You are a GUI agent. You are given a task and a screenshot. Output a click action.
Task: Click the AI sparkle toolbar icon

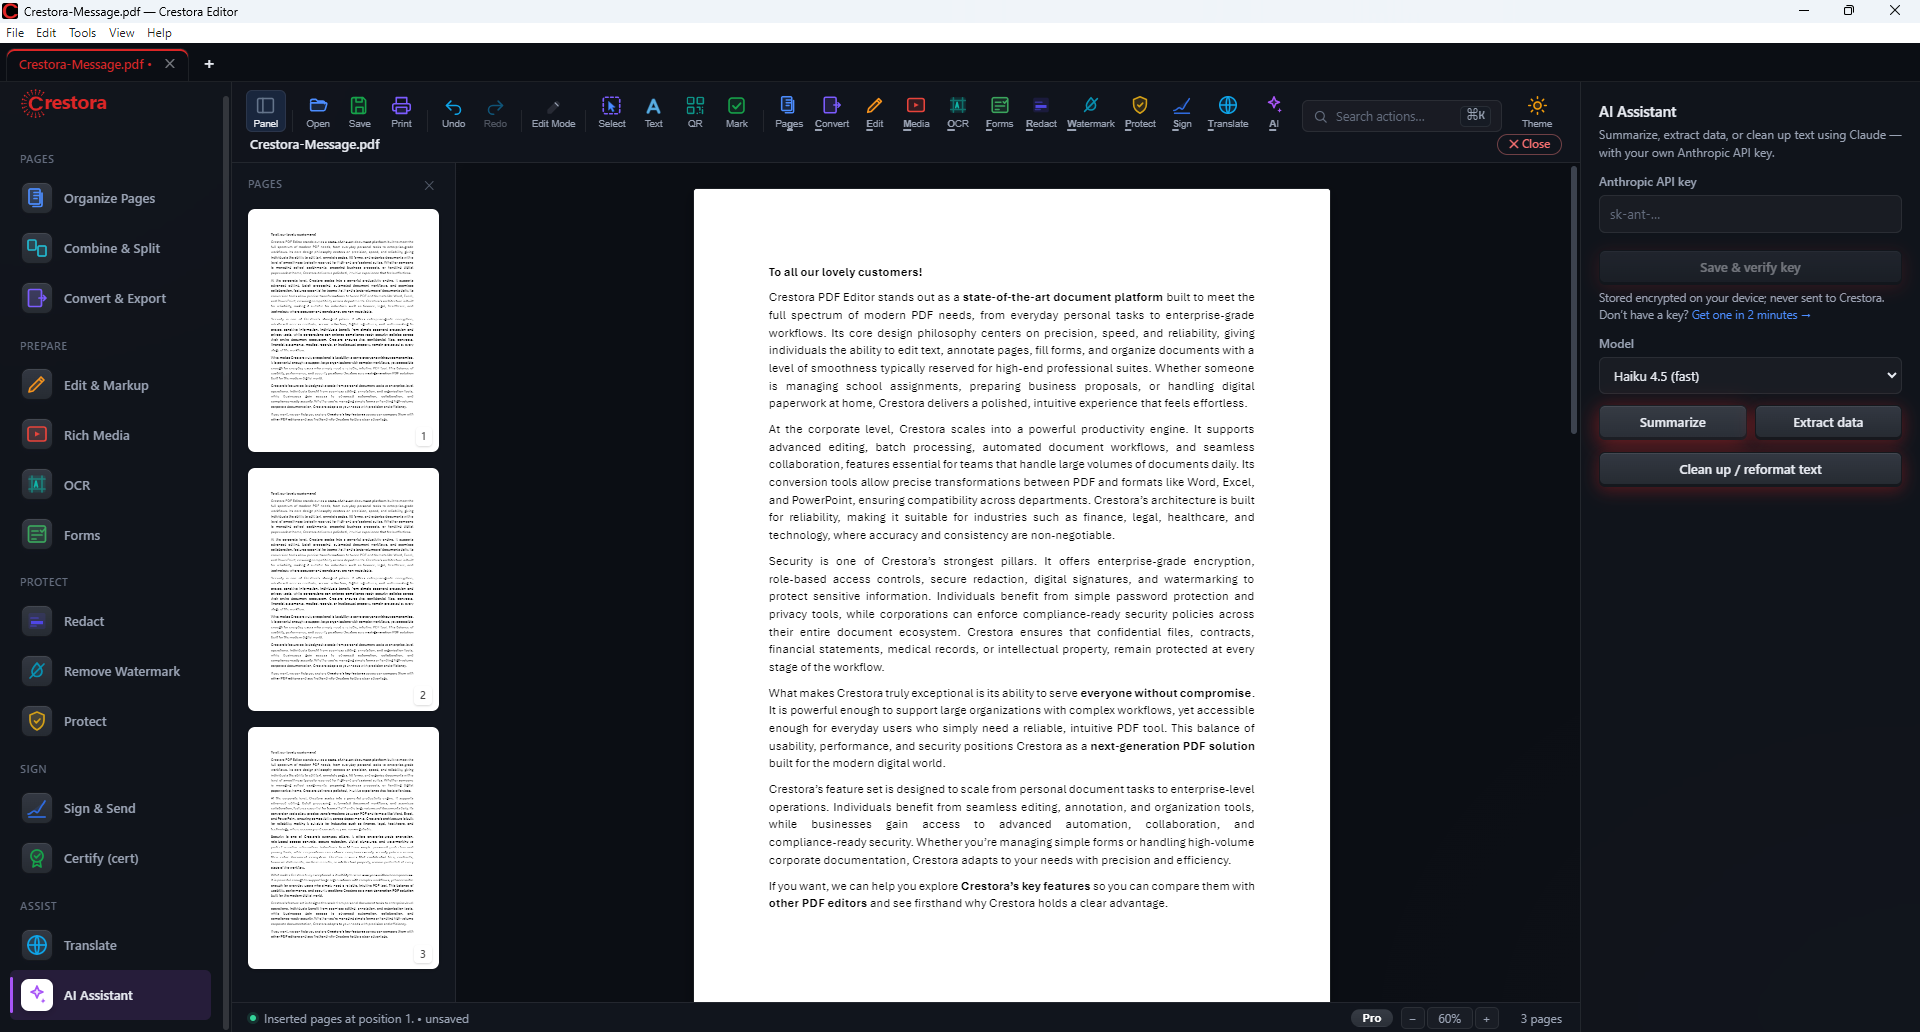[x=1274, y=112]
